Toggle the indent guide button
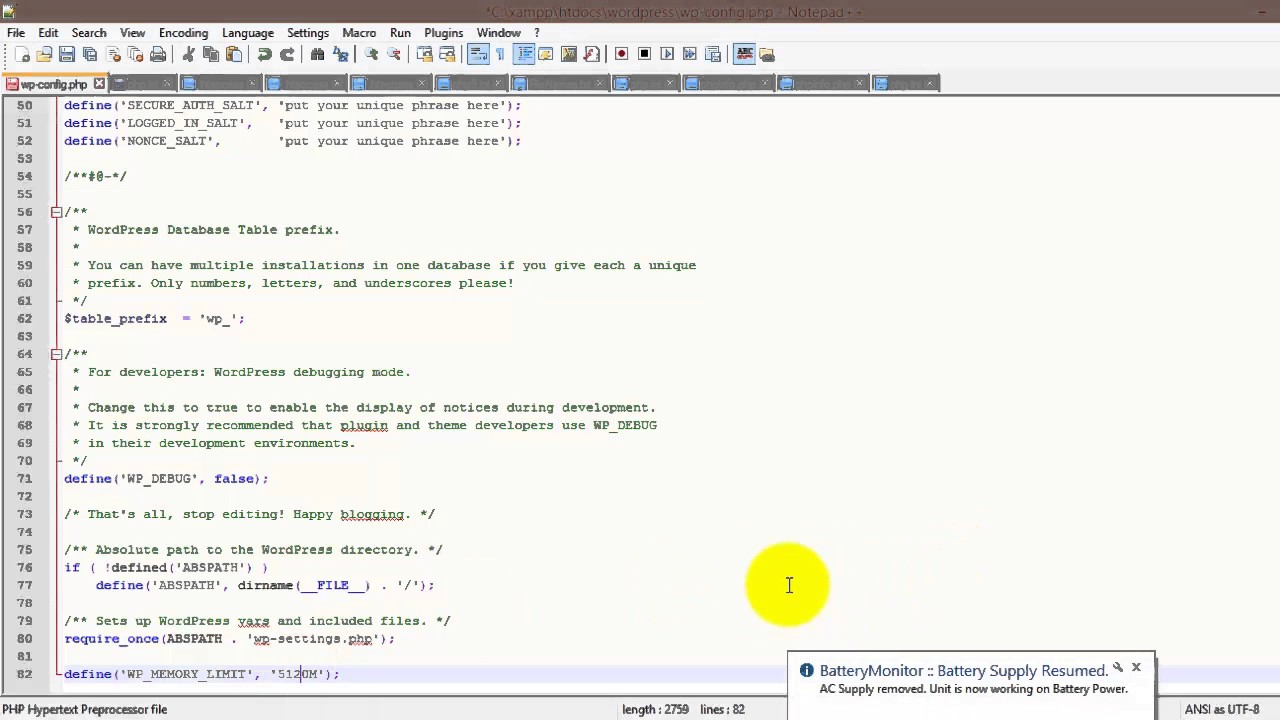The image size is (1280, 720). point(523,54)
